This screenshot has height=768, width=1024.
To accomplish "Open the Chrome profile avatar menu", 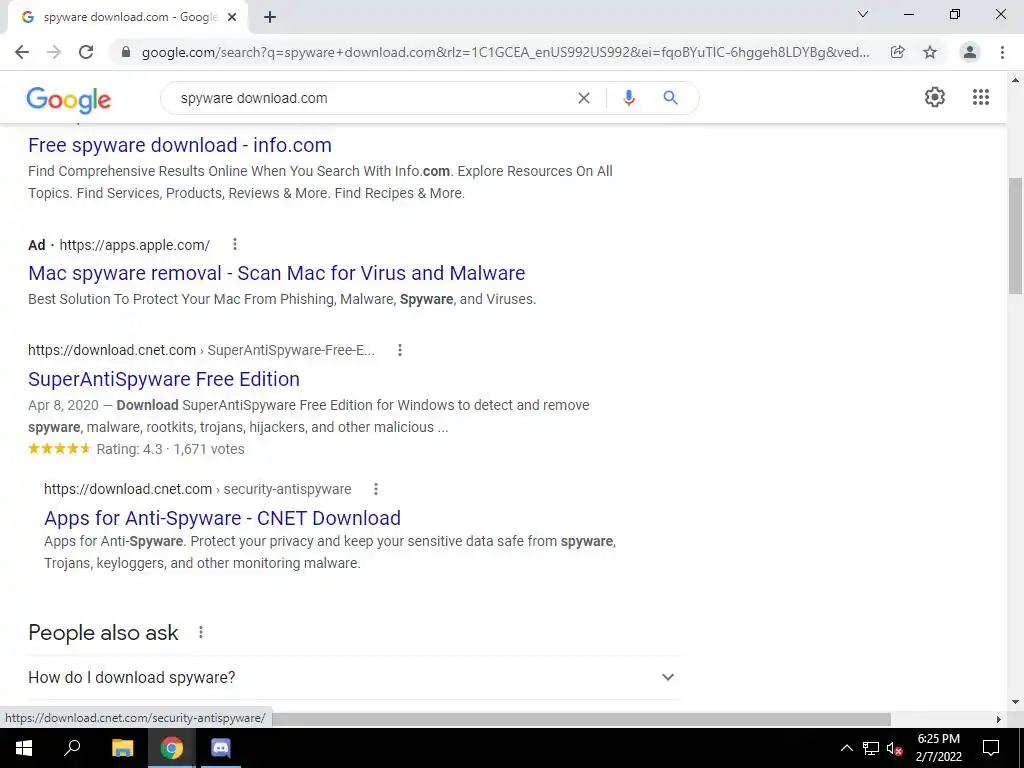I will tap(970, 52).
